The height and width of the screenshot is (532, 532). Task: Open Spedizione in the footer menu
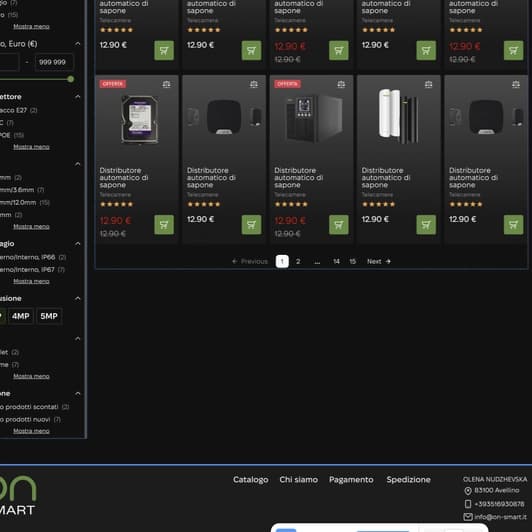click(x=408, y=480)
